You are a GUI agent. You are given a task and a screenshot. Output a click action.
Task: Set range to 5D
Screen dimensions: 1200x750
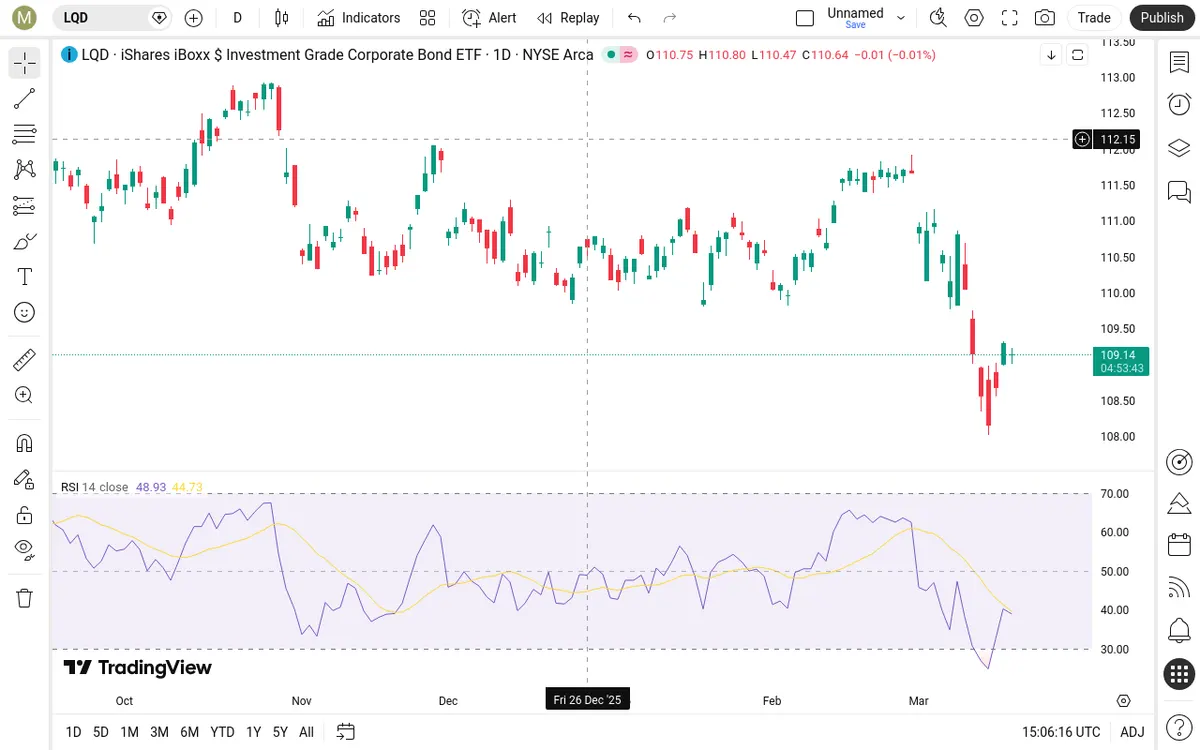[x=101, y=732]
